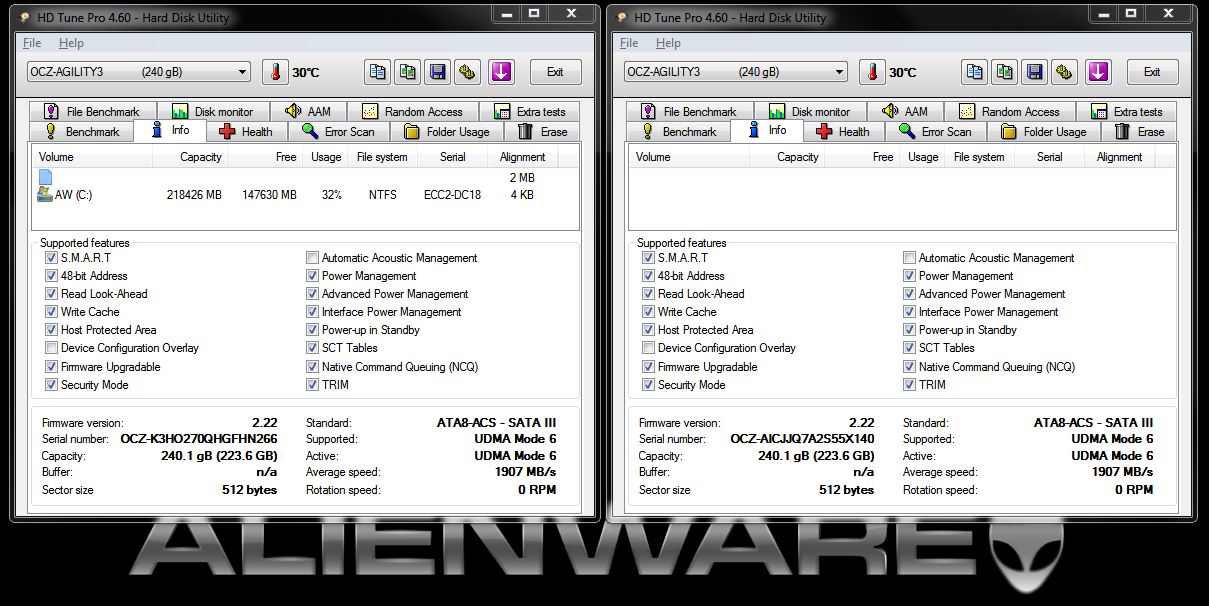The height and width of the screenshot is (606, 1209).
Task: Check Automatic Acoustic Management in left window
Action: [x=313, y=258]
